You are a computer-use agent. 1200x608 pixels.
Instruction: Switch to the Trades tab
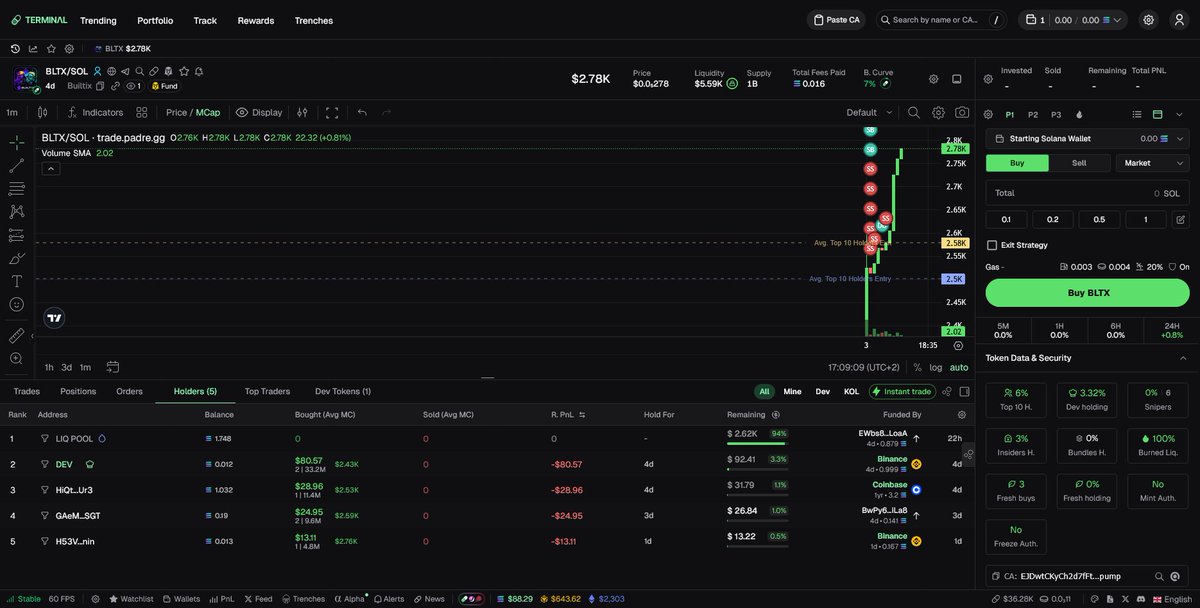[x=27, y=391]
